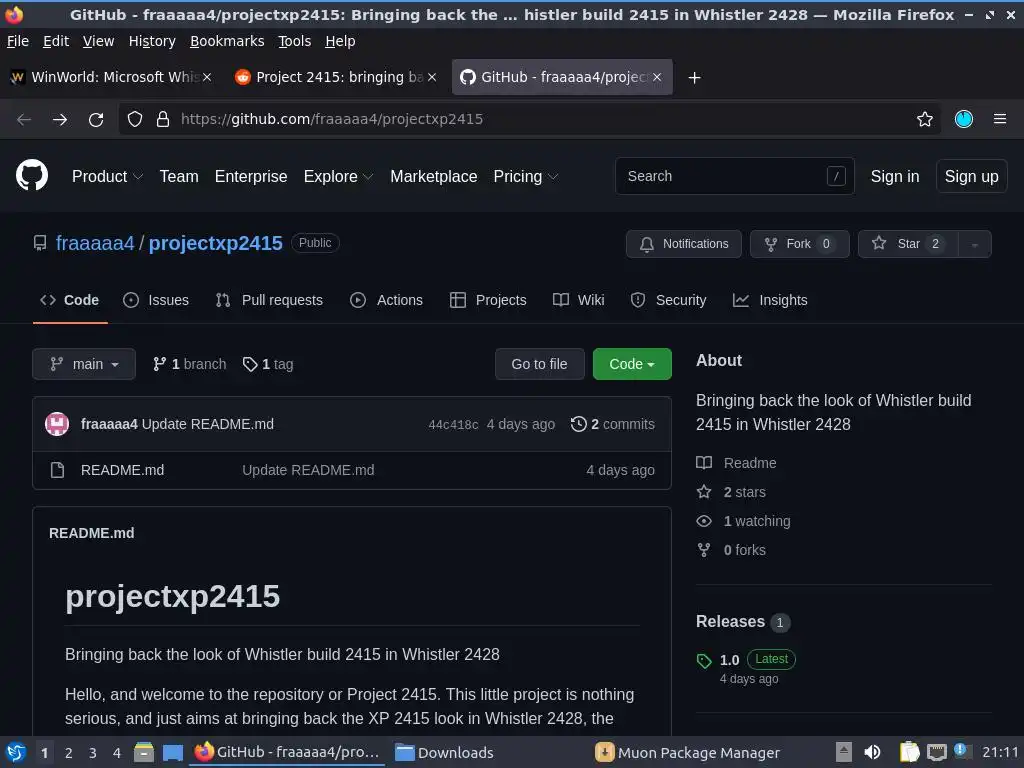Click the Firefox account avatar icon
1024x768 pixels.
[963, 119]
